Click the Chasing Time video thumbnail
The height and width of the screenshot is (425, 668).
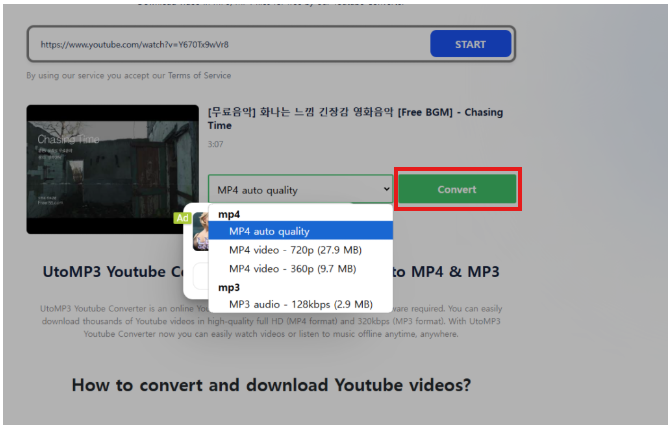coord(112,169)
